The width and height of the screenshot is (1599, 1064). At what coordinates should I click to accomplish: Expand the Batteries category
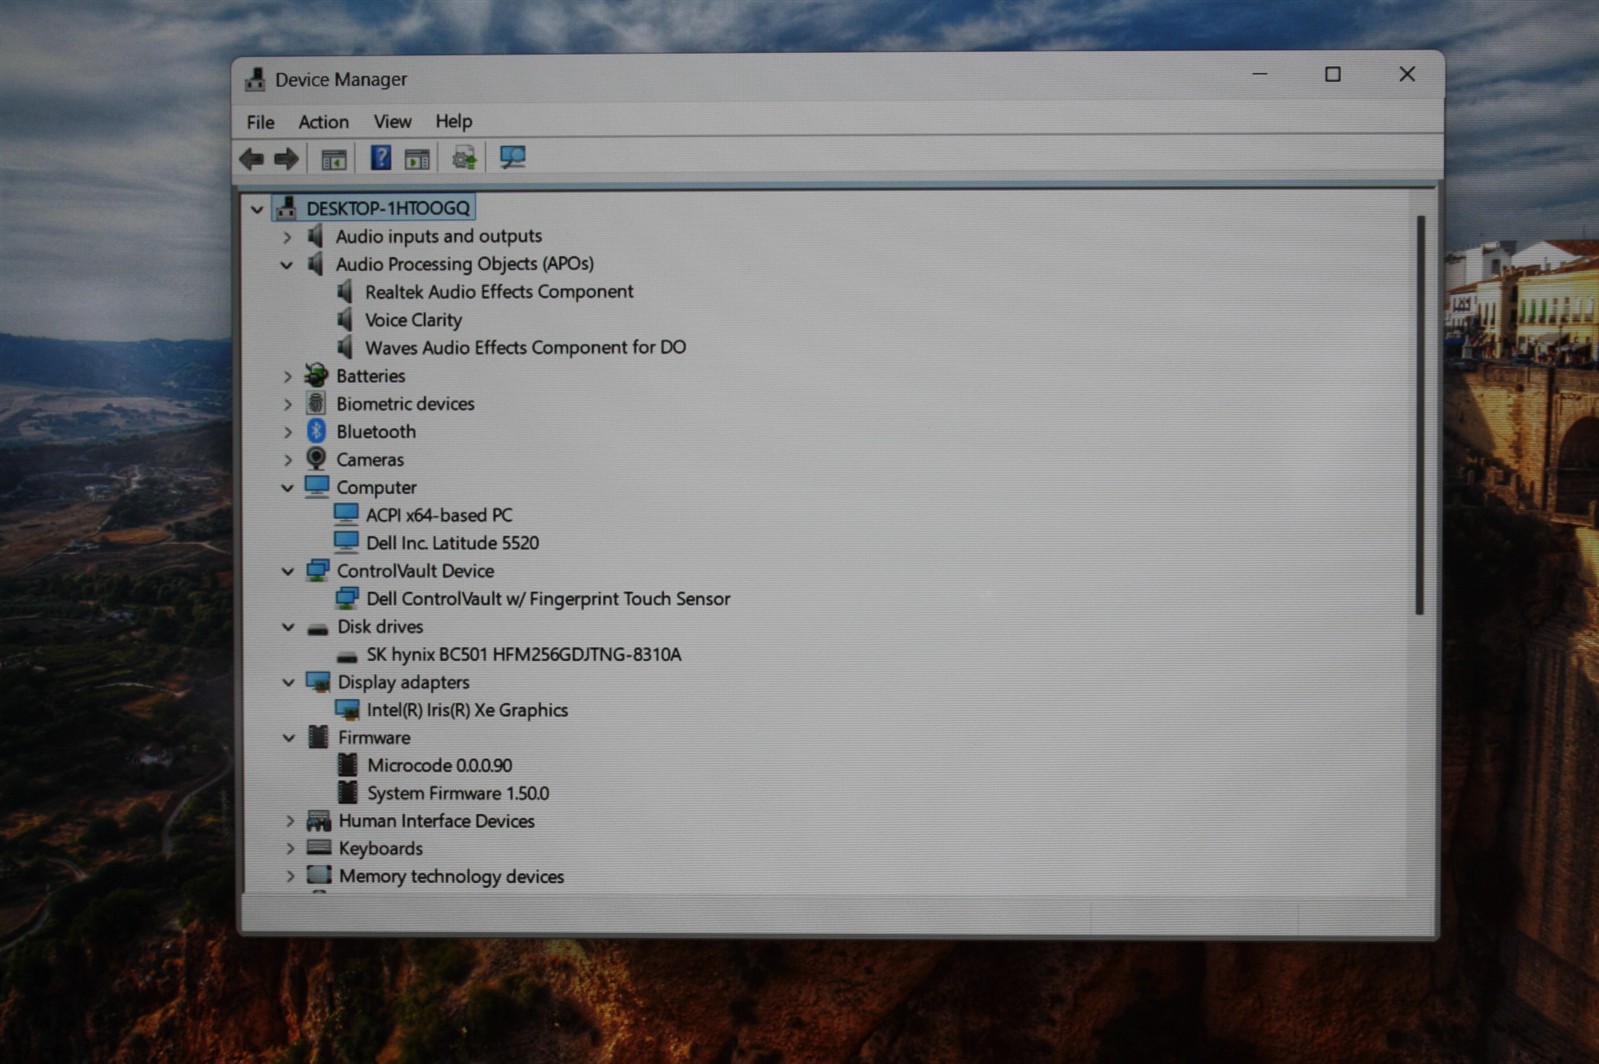coord(288,377)
